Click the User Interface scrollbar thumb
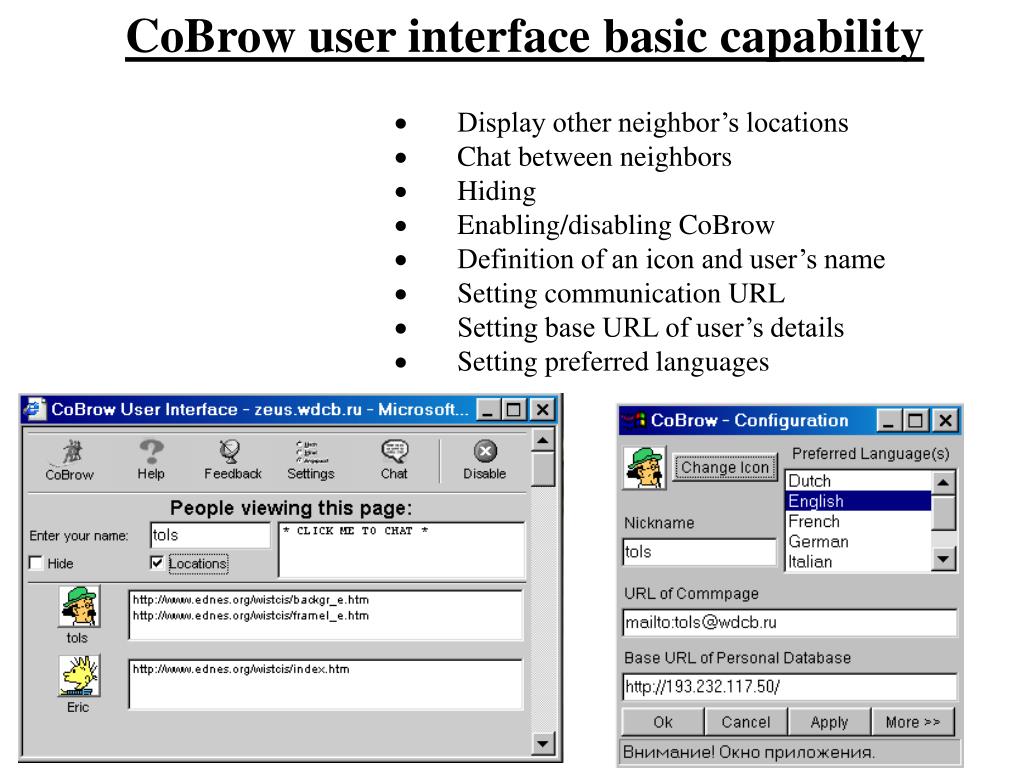This screenshot has width=1024, height=768. (543, 469)
